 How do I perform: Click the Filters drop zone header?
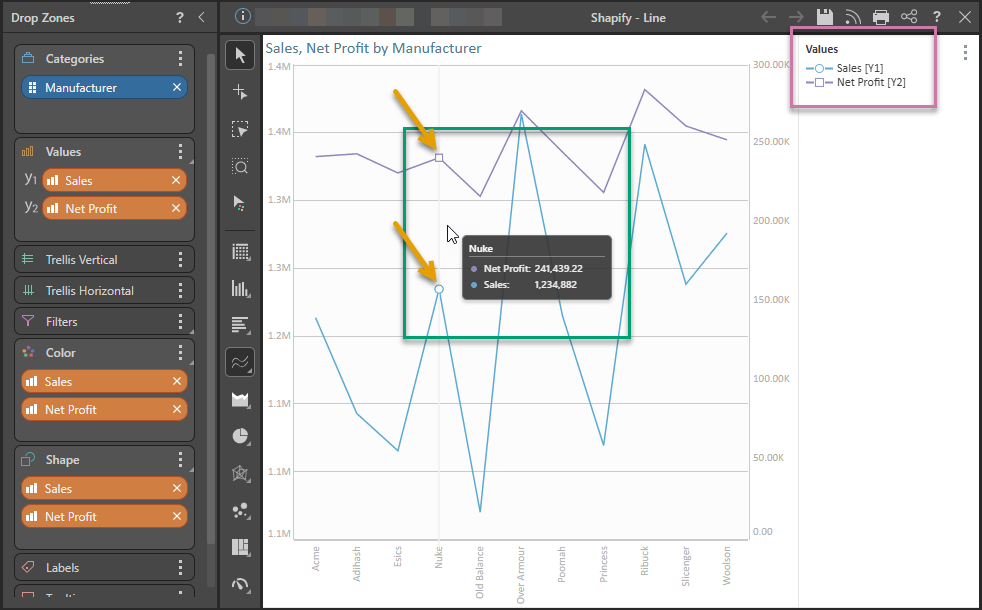tap(104, 321)
